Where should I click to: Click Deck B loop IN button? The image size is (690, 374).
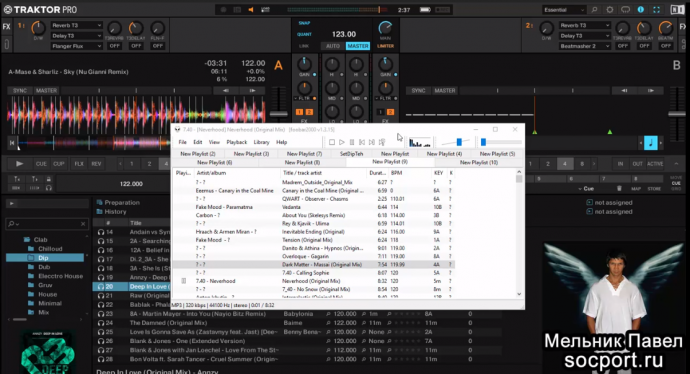(620, 164)
